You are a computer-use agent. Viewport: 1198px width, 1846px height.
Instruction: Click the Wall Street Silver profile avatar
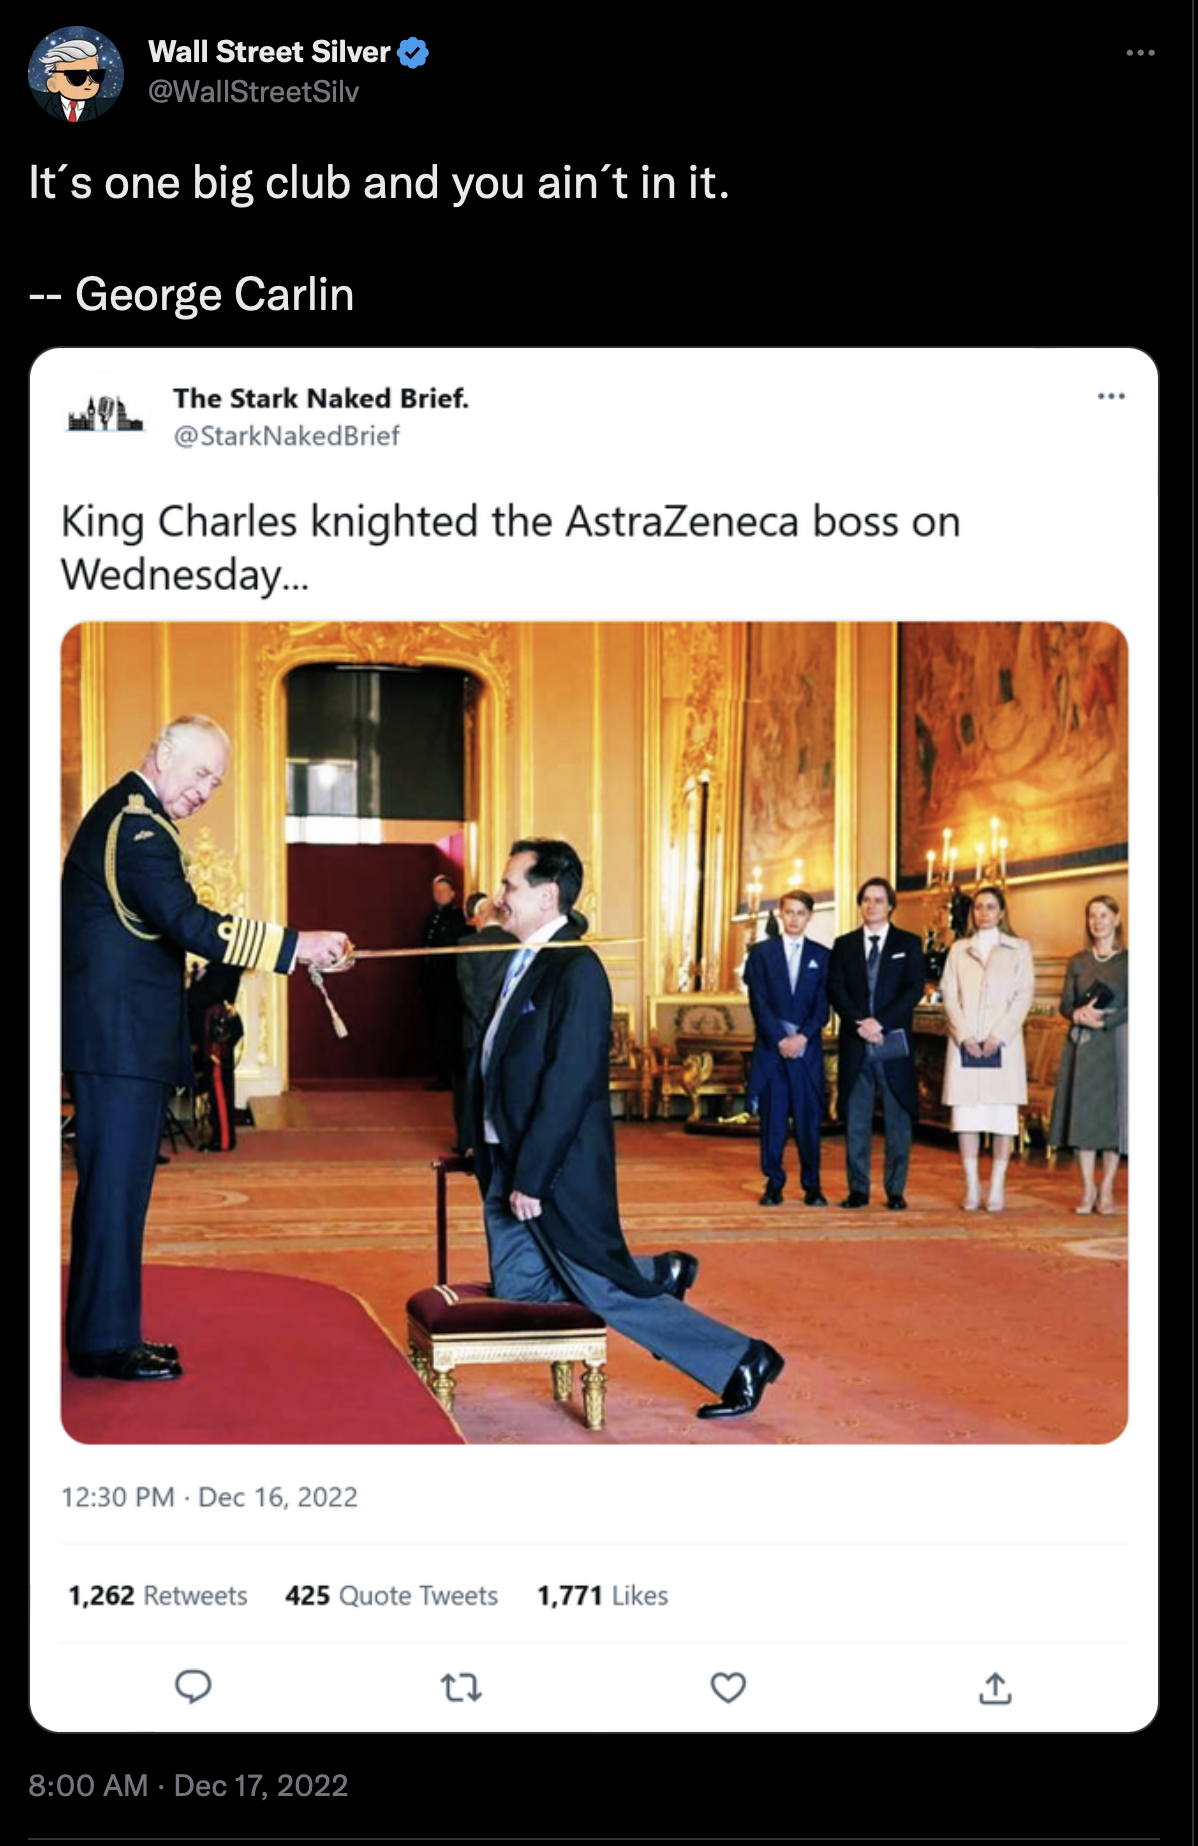[x=75, y=75]
